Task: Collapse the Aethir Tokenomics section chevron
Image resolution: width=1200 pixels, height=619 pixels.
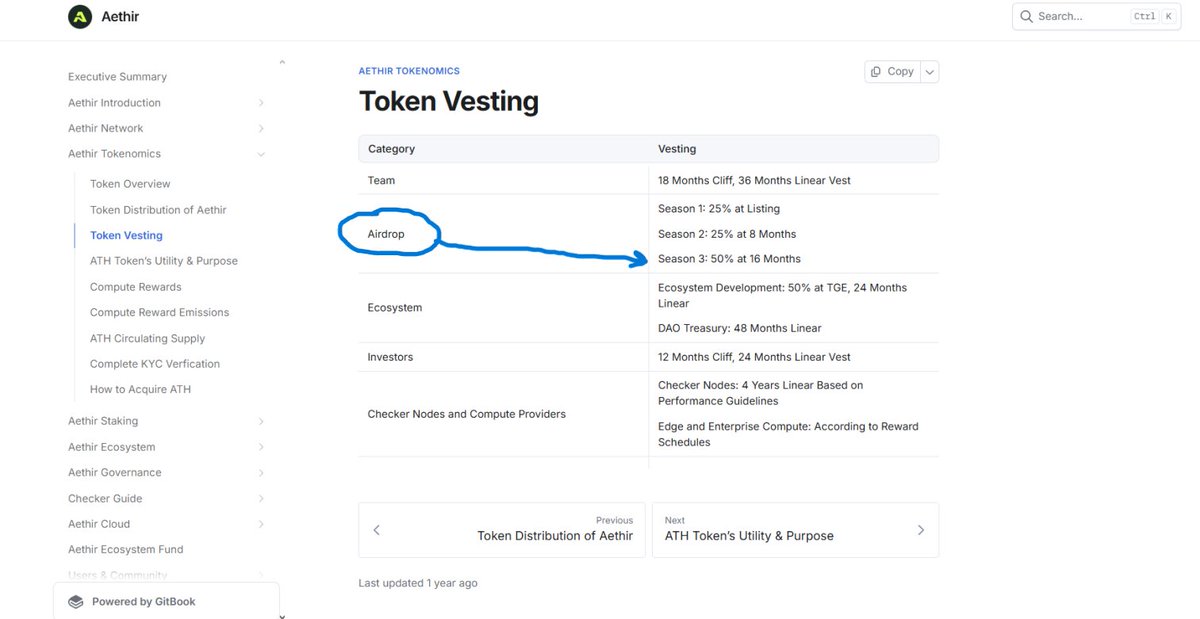Action: [261, 154]
